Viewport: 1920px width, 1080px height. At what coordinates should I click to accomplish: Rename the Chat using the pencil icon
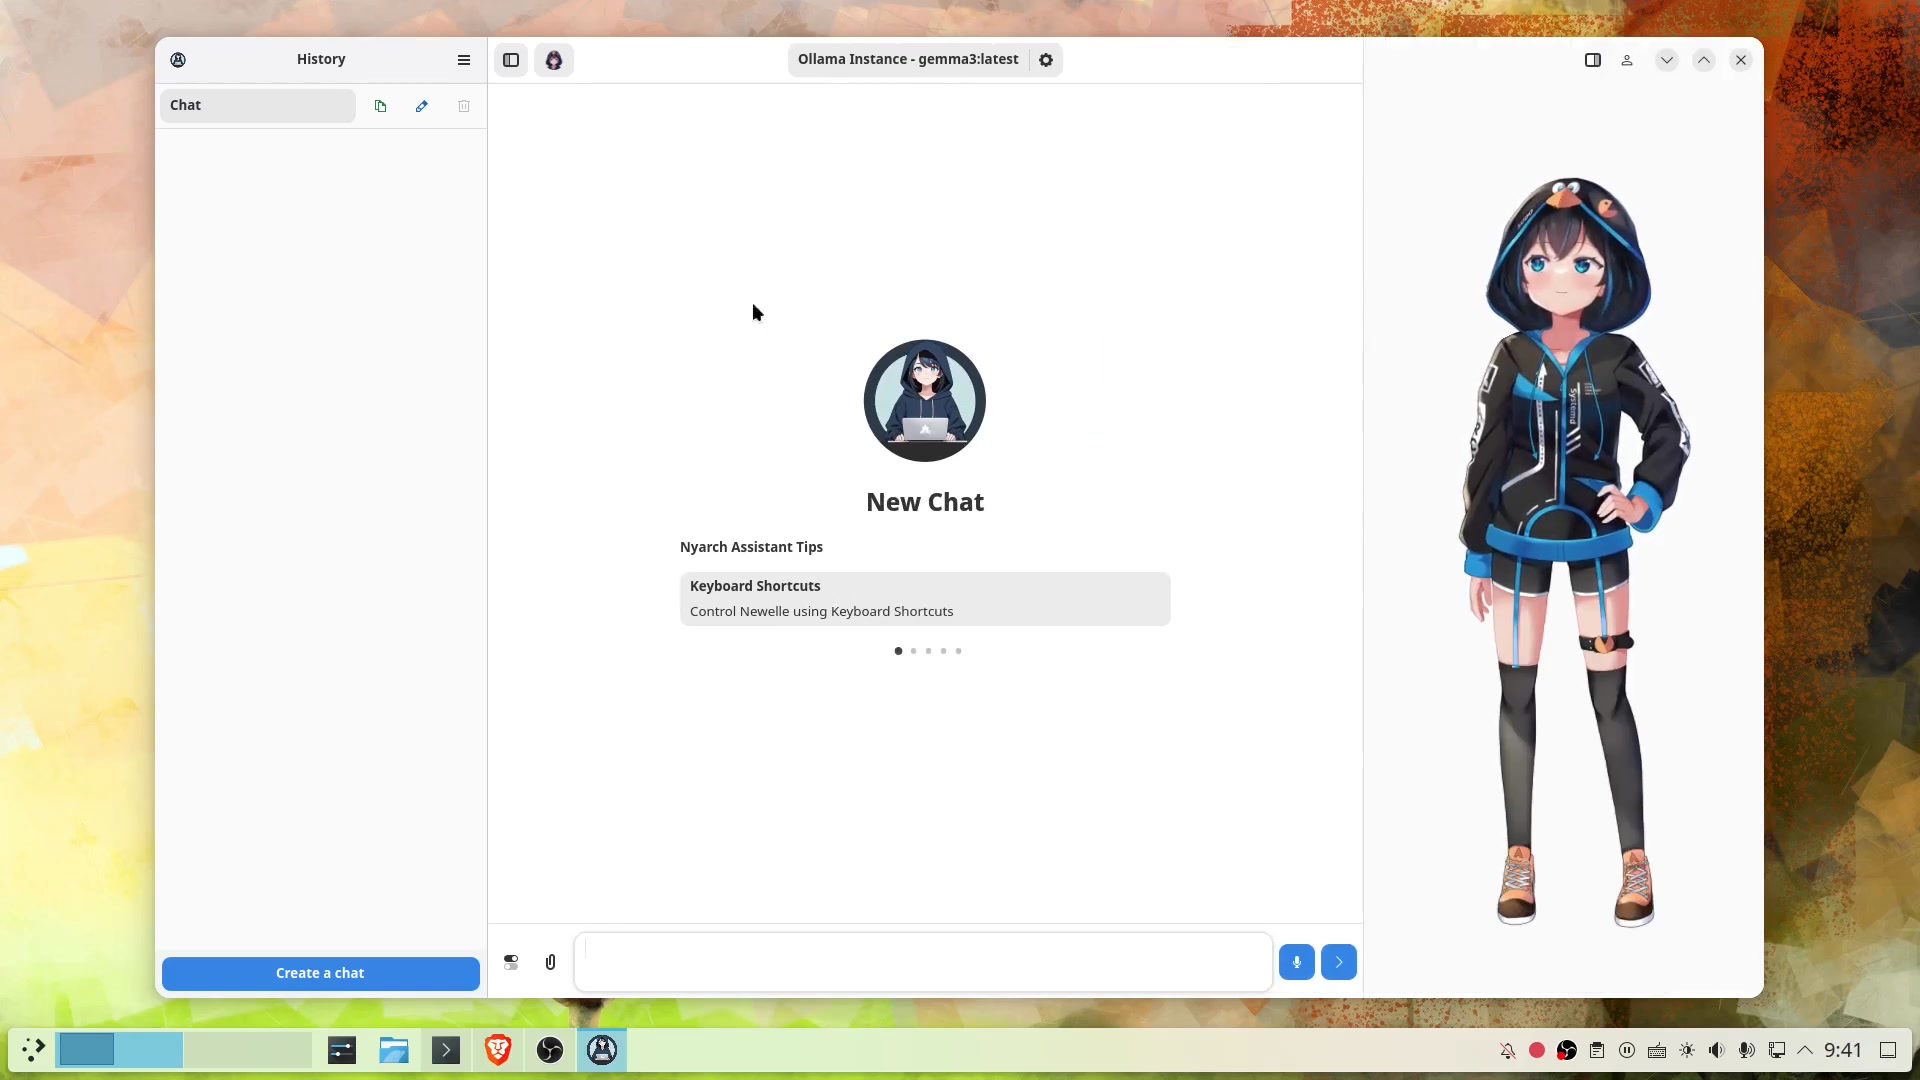click(x=422, y=106)
